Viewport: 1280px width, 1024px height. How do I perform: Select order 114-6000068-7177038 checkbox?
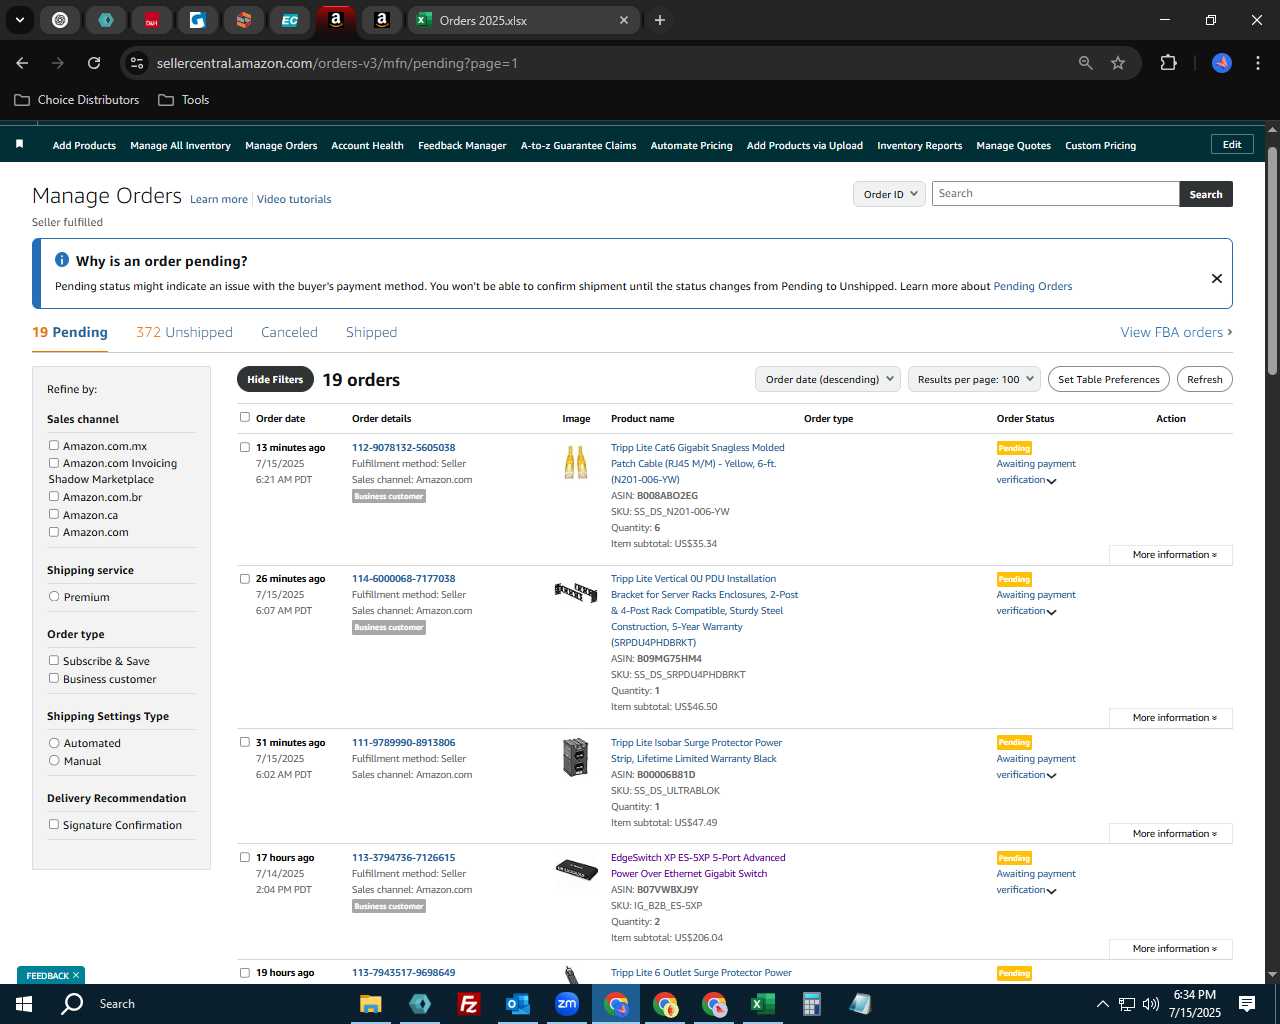[245, 578]
